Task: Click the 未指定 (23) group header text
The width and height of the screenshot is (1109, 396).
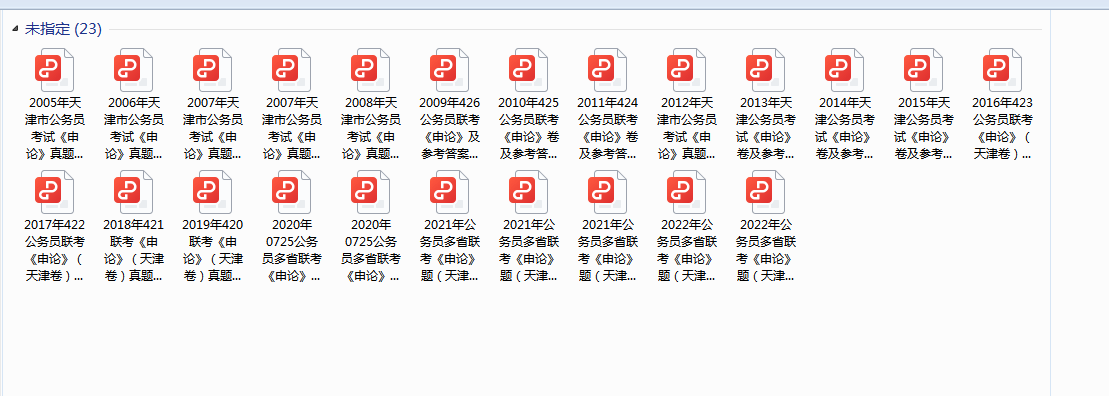Action: point(64,29)
